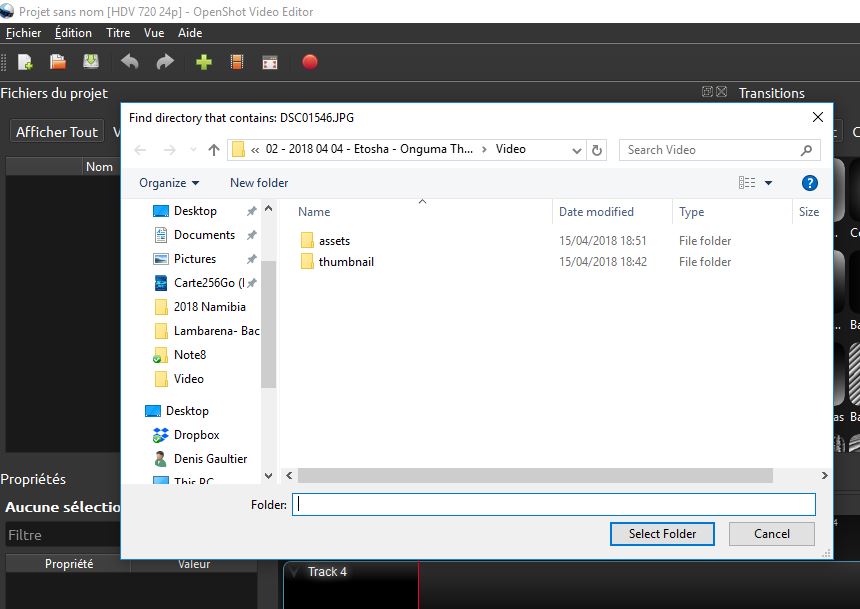The image size is (860, 609).
Task: Click Afficher Tout in project files
Action: tap(55, 130)
